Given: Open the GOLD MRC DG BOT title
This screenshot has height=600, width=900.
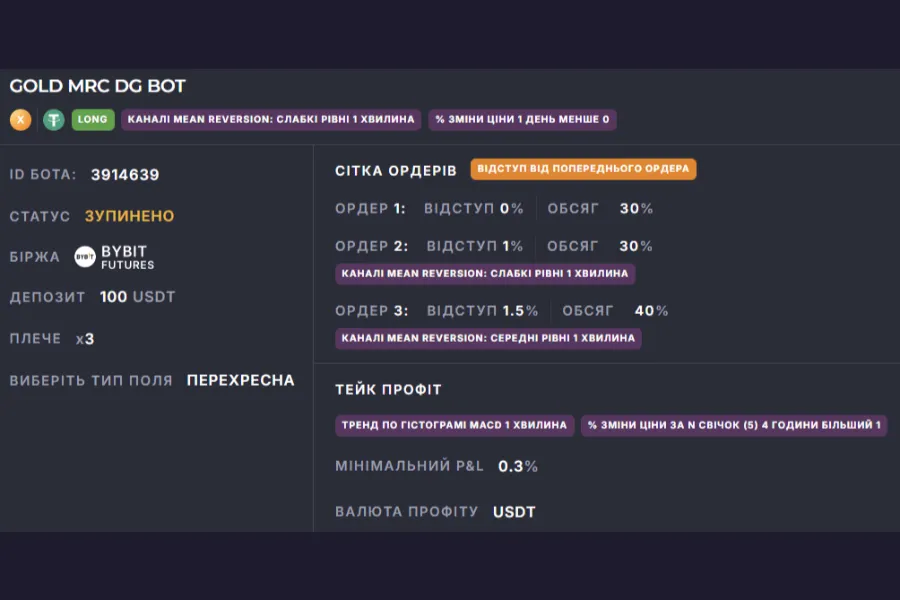Looking at the screenshot, I should tap(96, 86).
